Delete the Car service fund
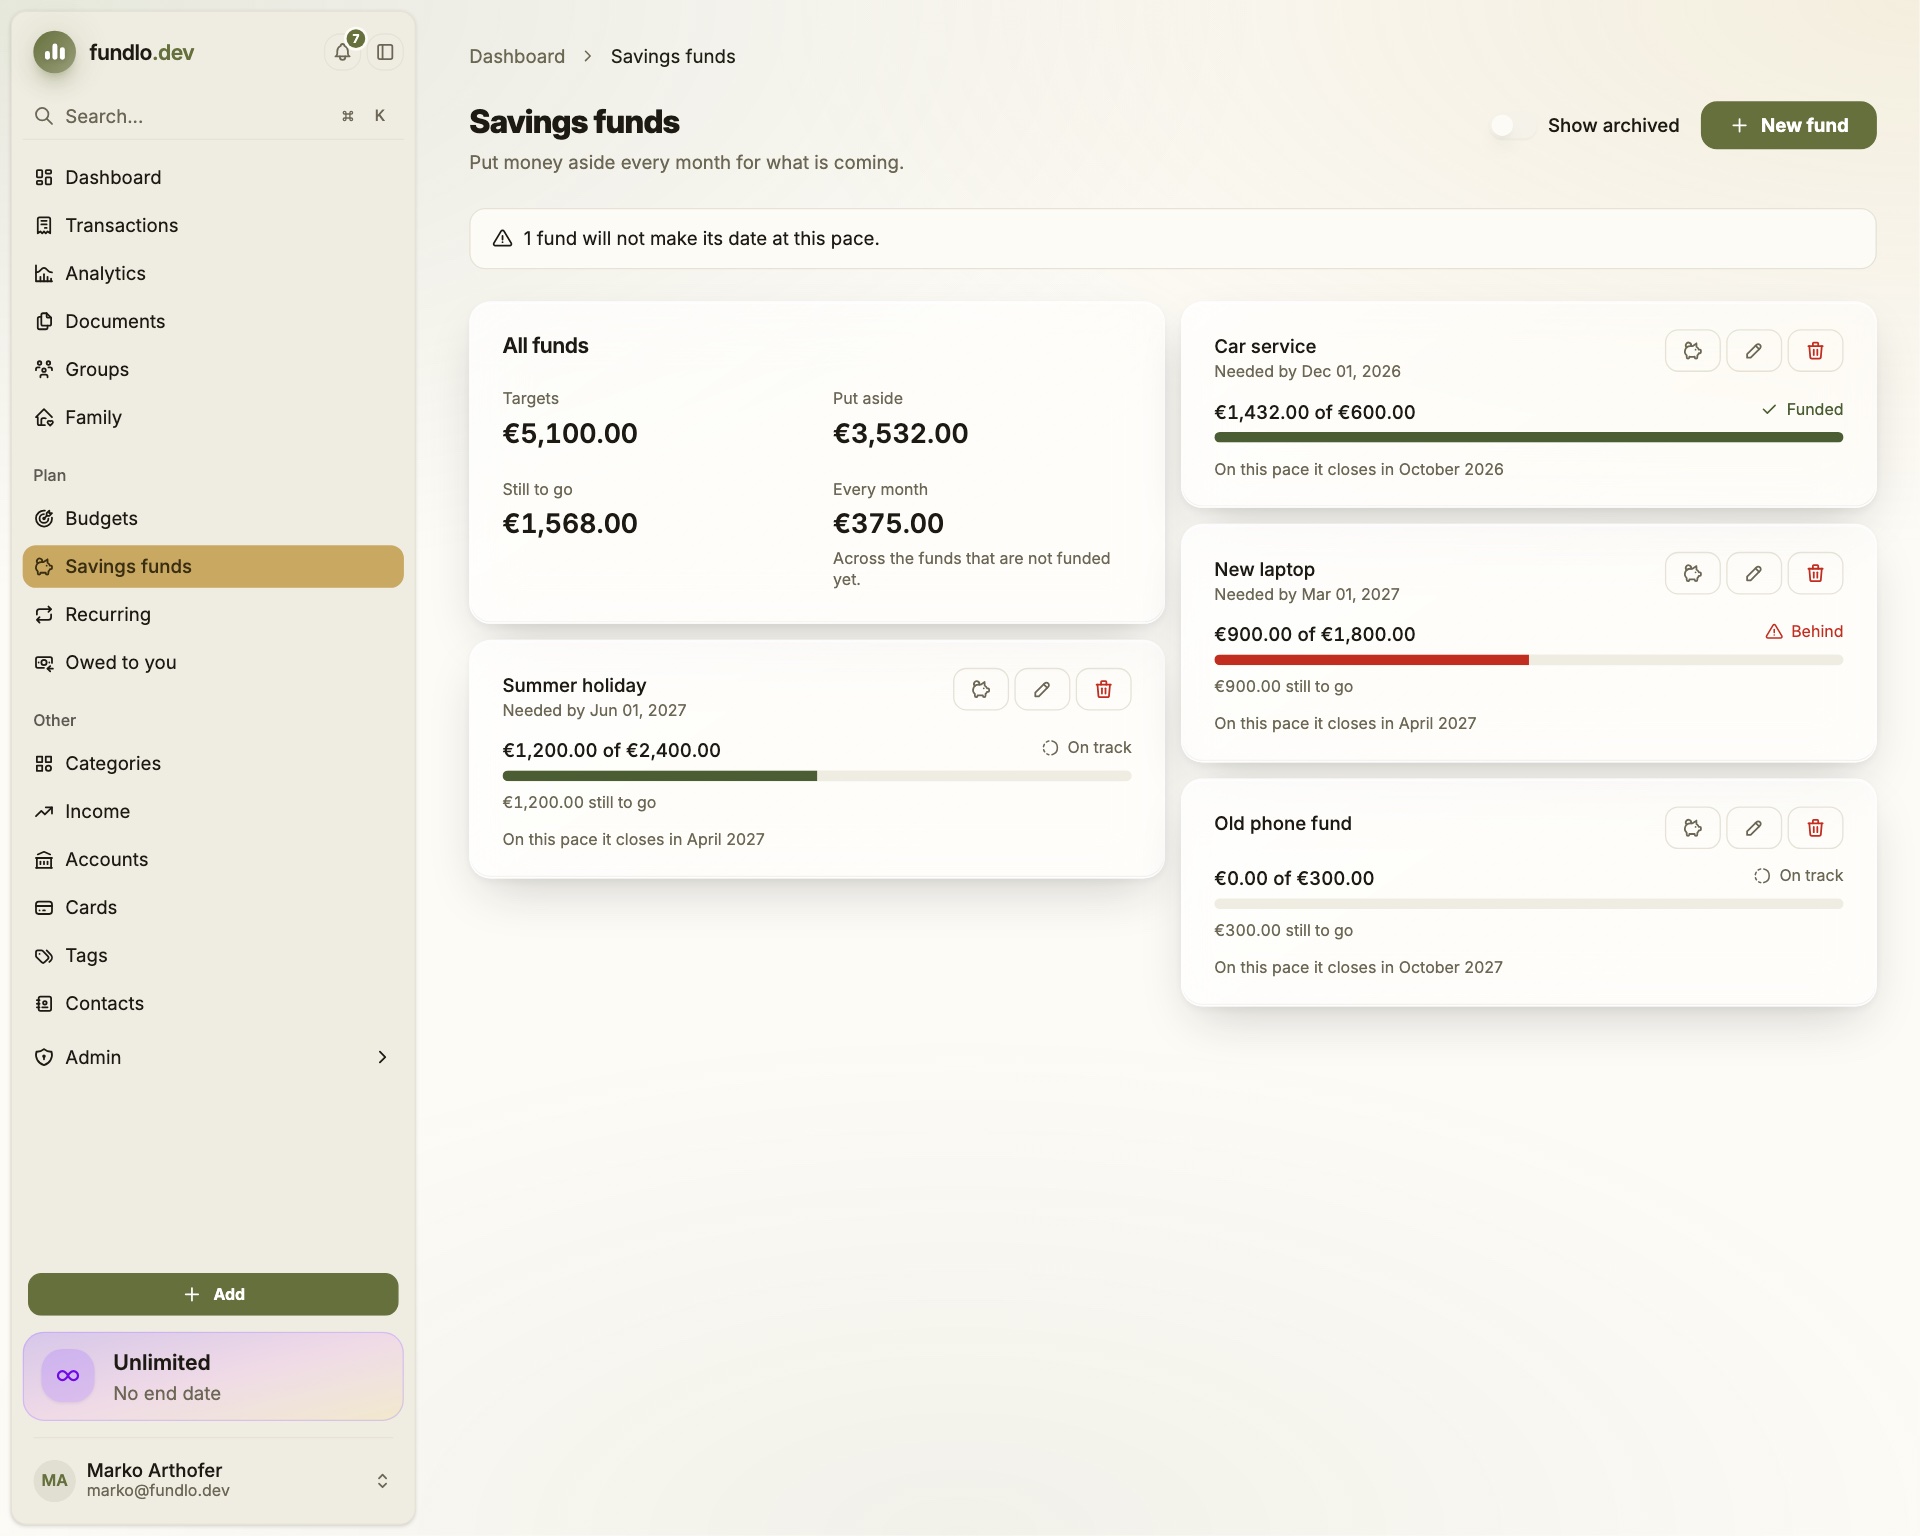 tap(1815, 351)
